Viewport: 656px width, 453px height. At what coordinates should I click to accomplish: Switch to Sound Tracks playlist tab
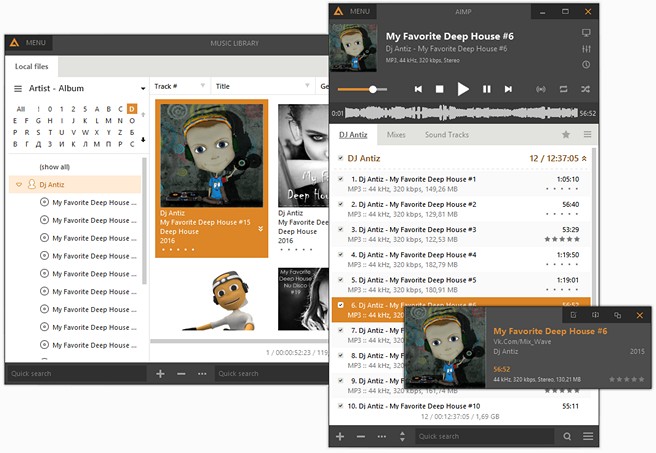pyautogui.click(x=447, y=135)
